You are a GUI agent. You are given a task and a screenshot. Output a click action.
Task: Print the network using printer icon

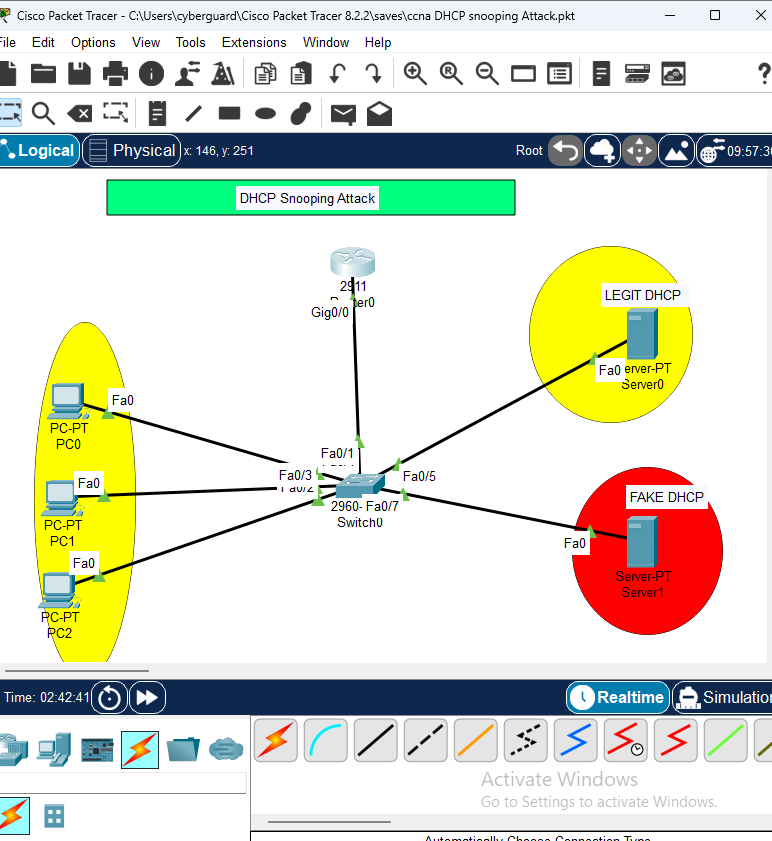click(115, 73)
